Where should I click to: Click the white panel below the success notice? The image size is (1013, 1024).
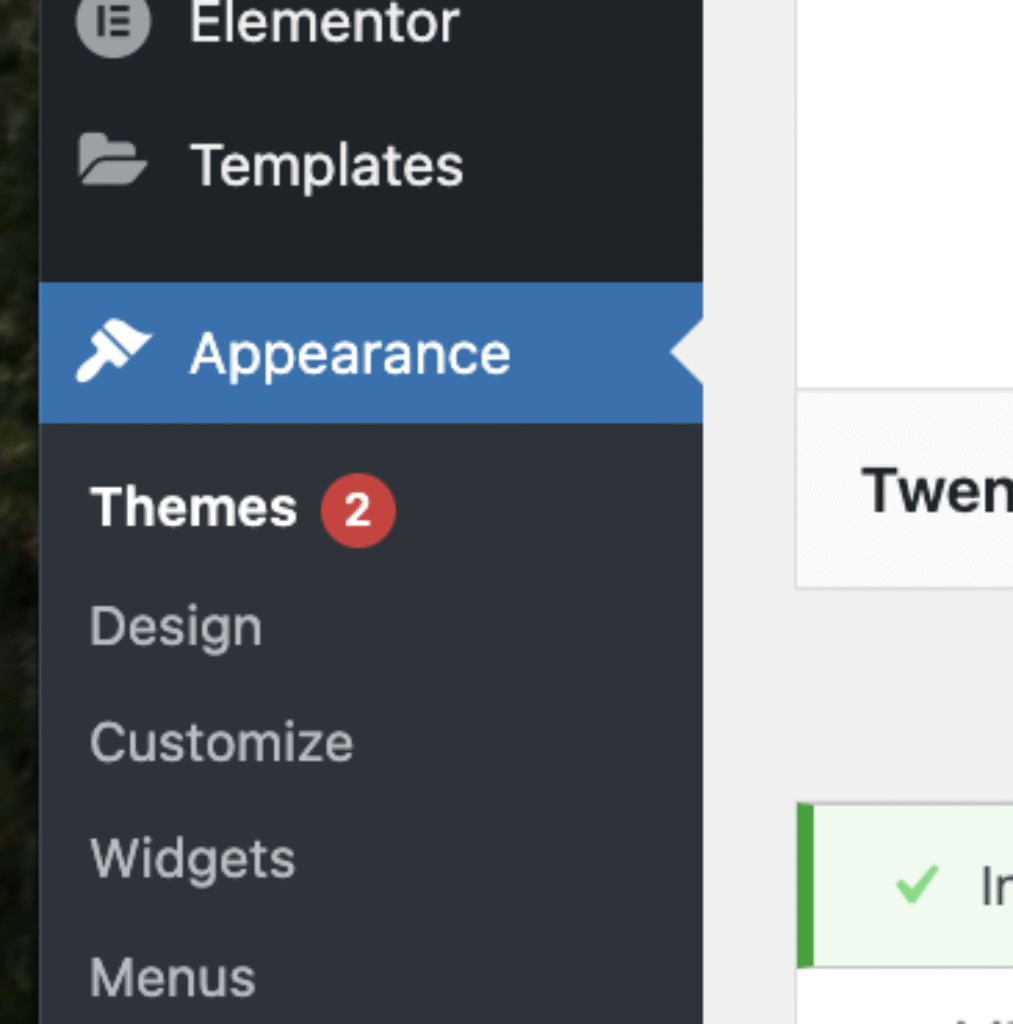tap(904, 998)
